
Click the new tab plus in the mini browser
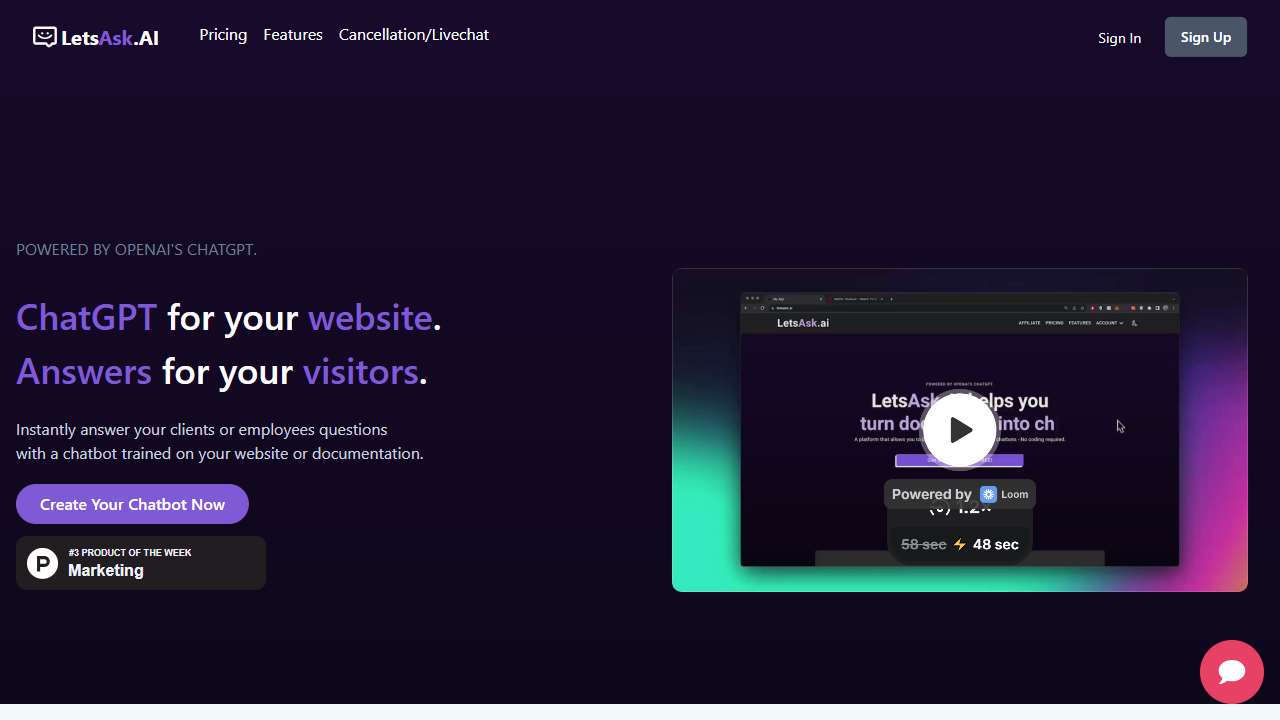coord(892,297)
